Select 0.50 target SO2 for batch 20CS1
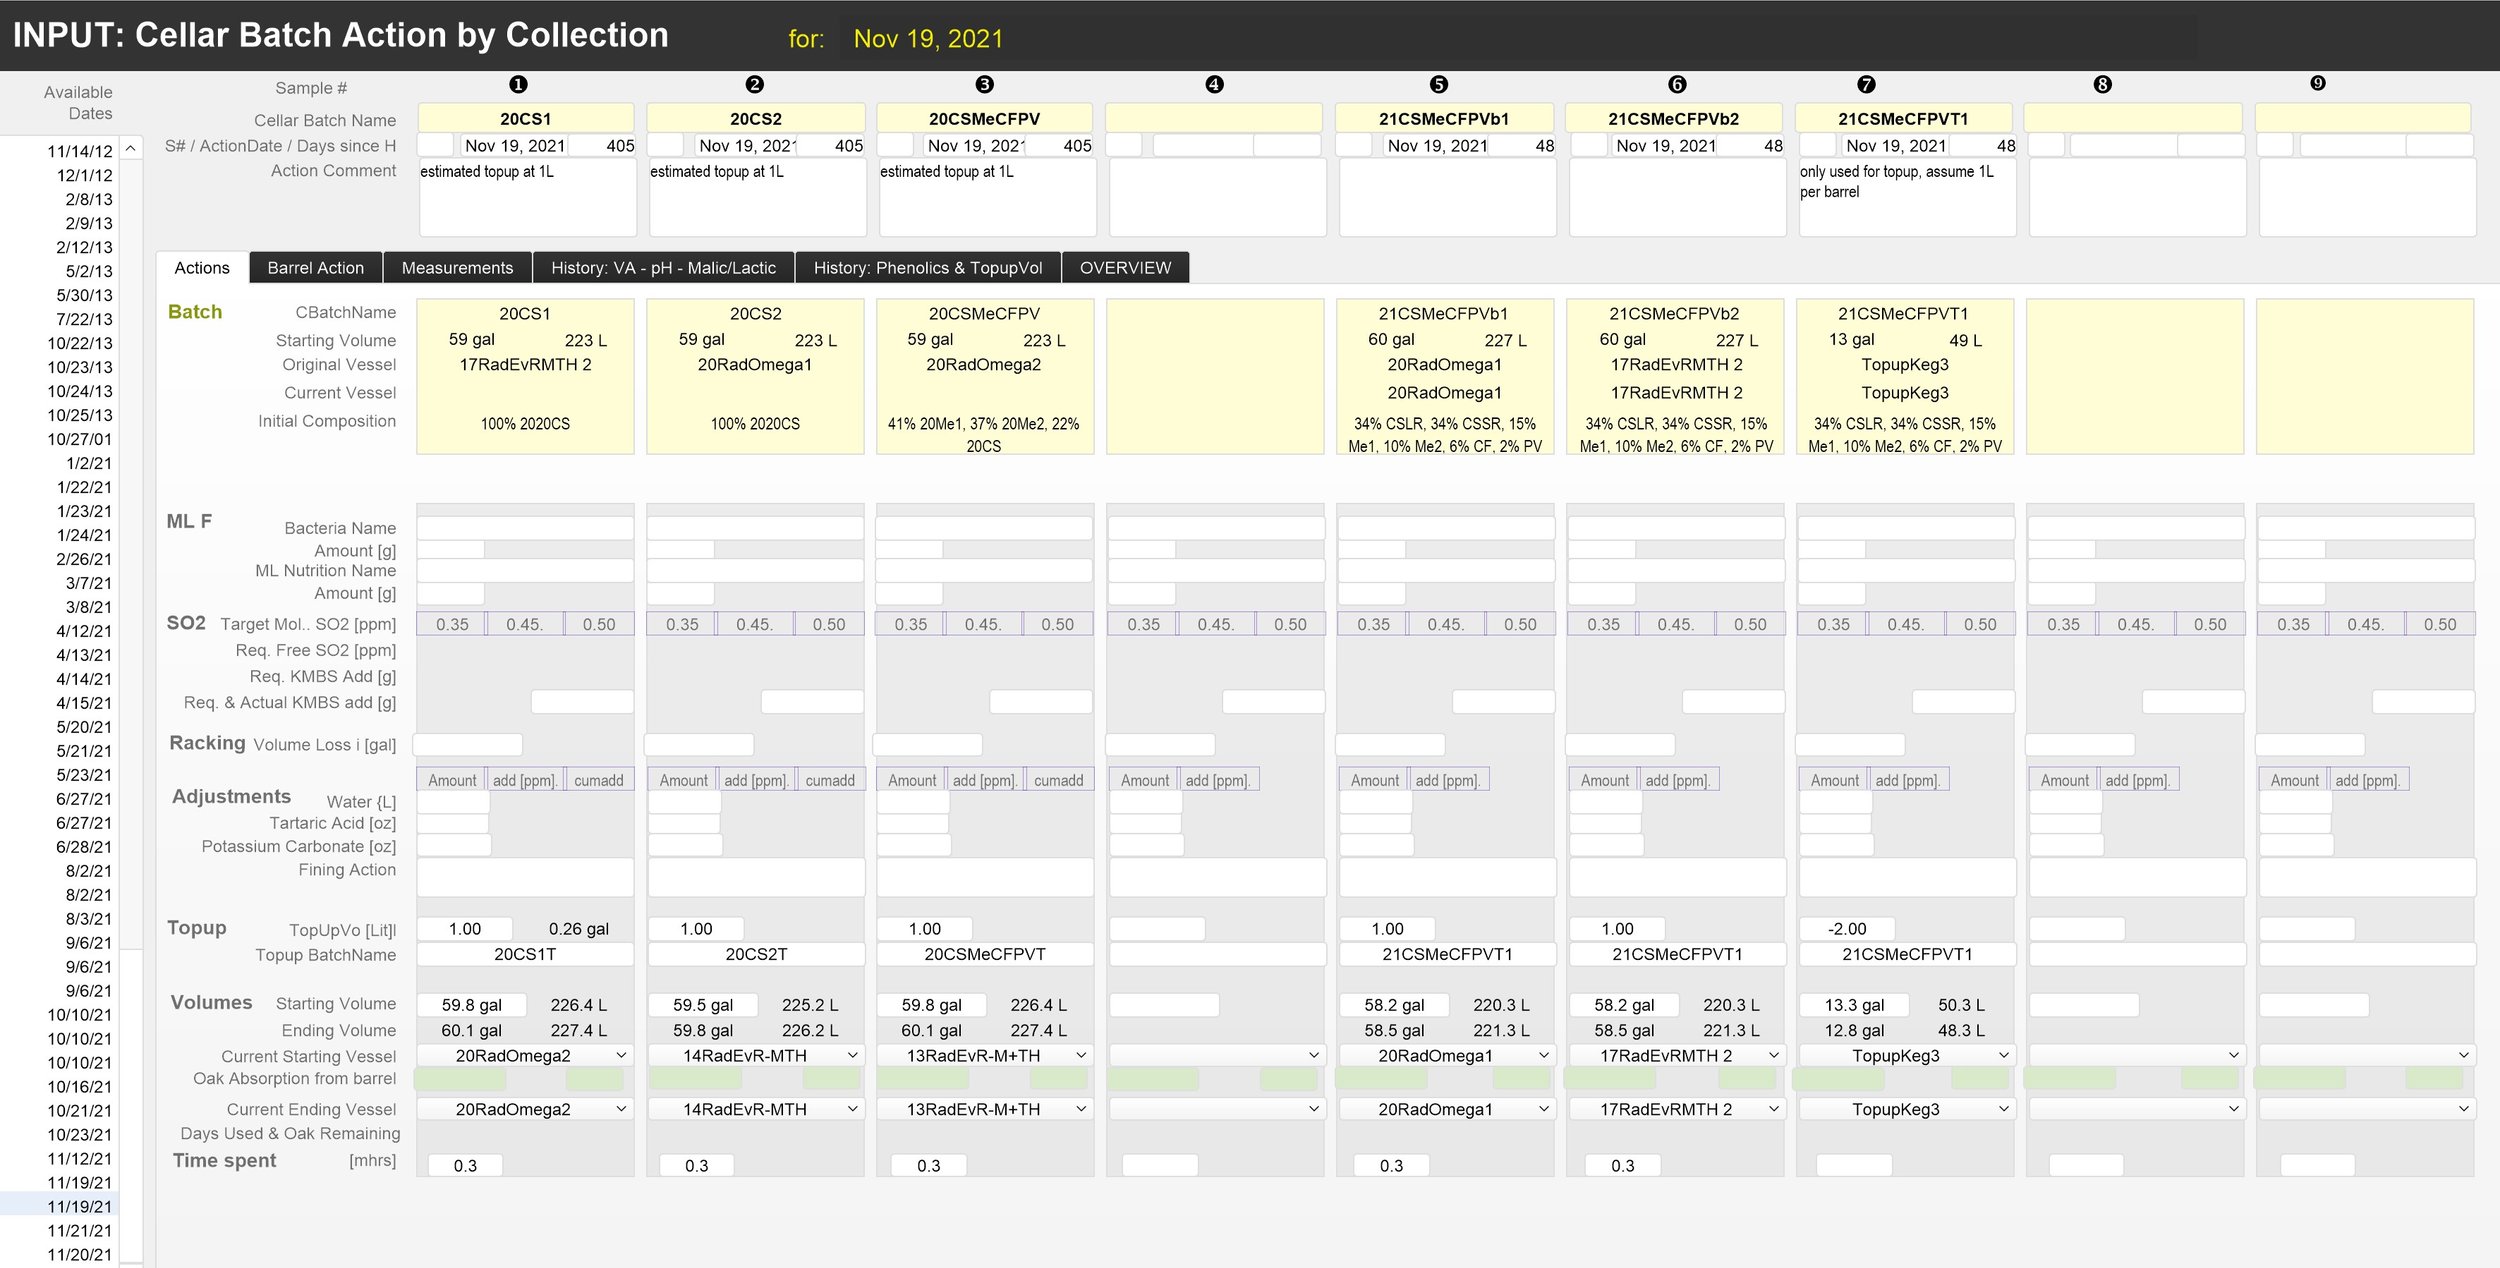This screenshot has height=1268, width=2500. (x=599, y=624)
